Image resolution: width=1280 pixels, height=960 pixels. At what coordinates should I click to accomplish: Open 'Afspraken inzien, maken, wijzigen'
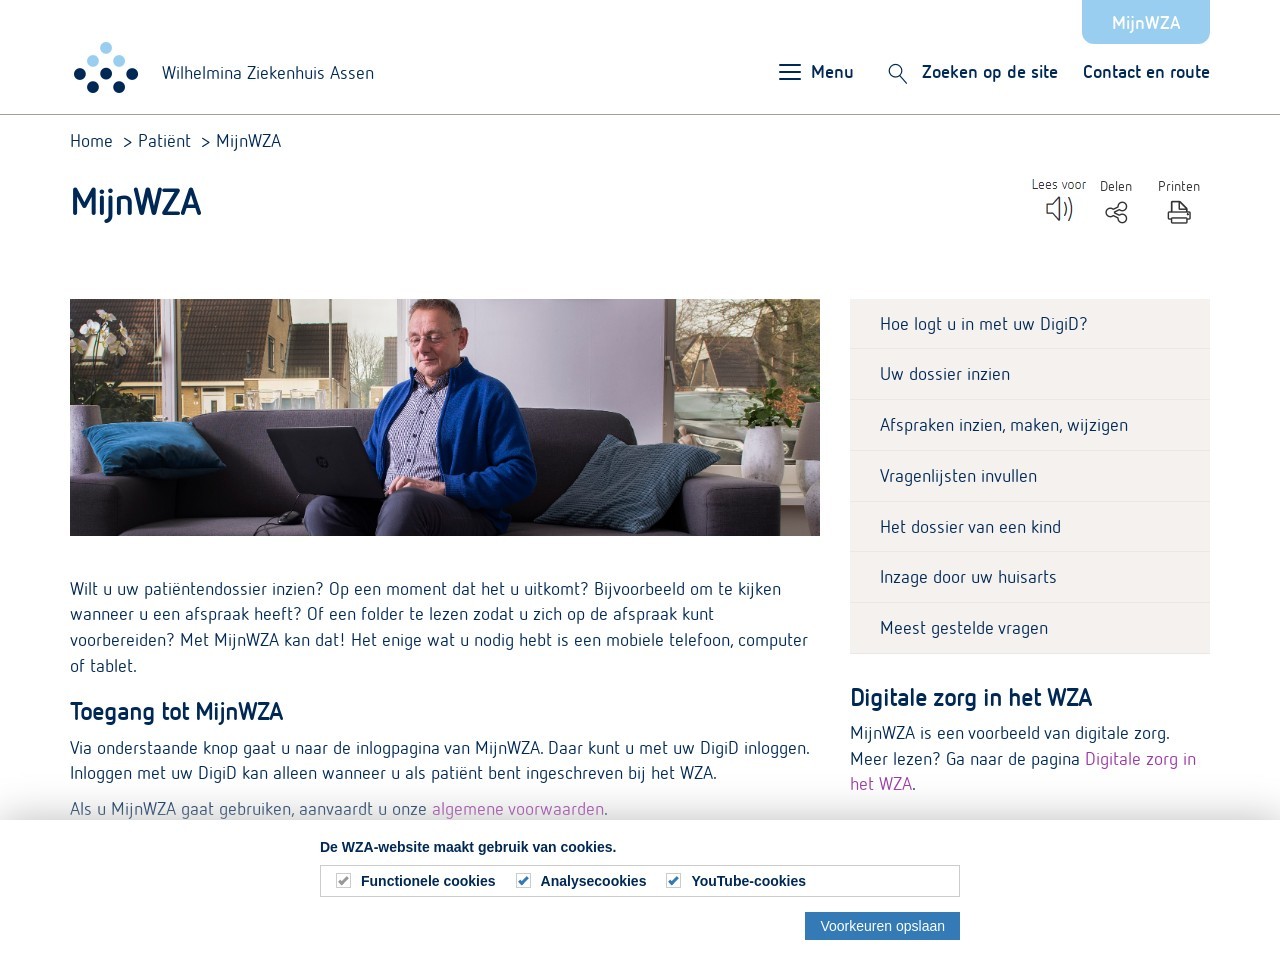pos(1030,425)
